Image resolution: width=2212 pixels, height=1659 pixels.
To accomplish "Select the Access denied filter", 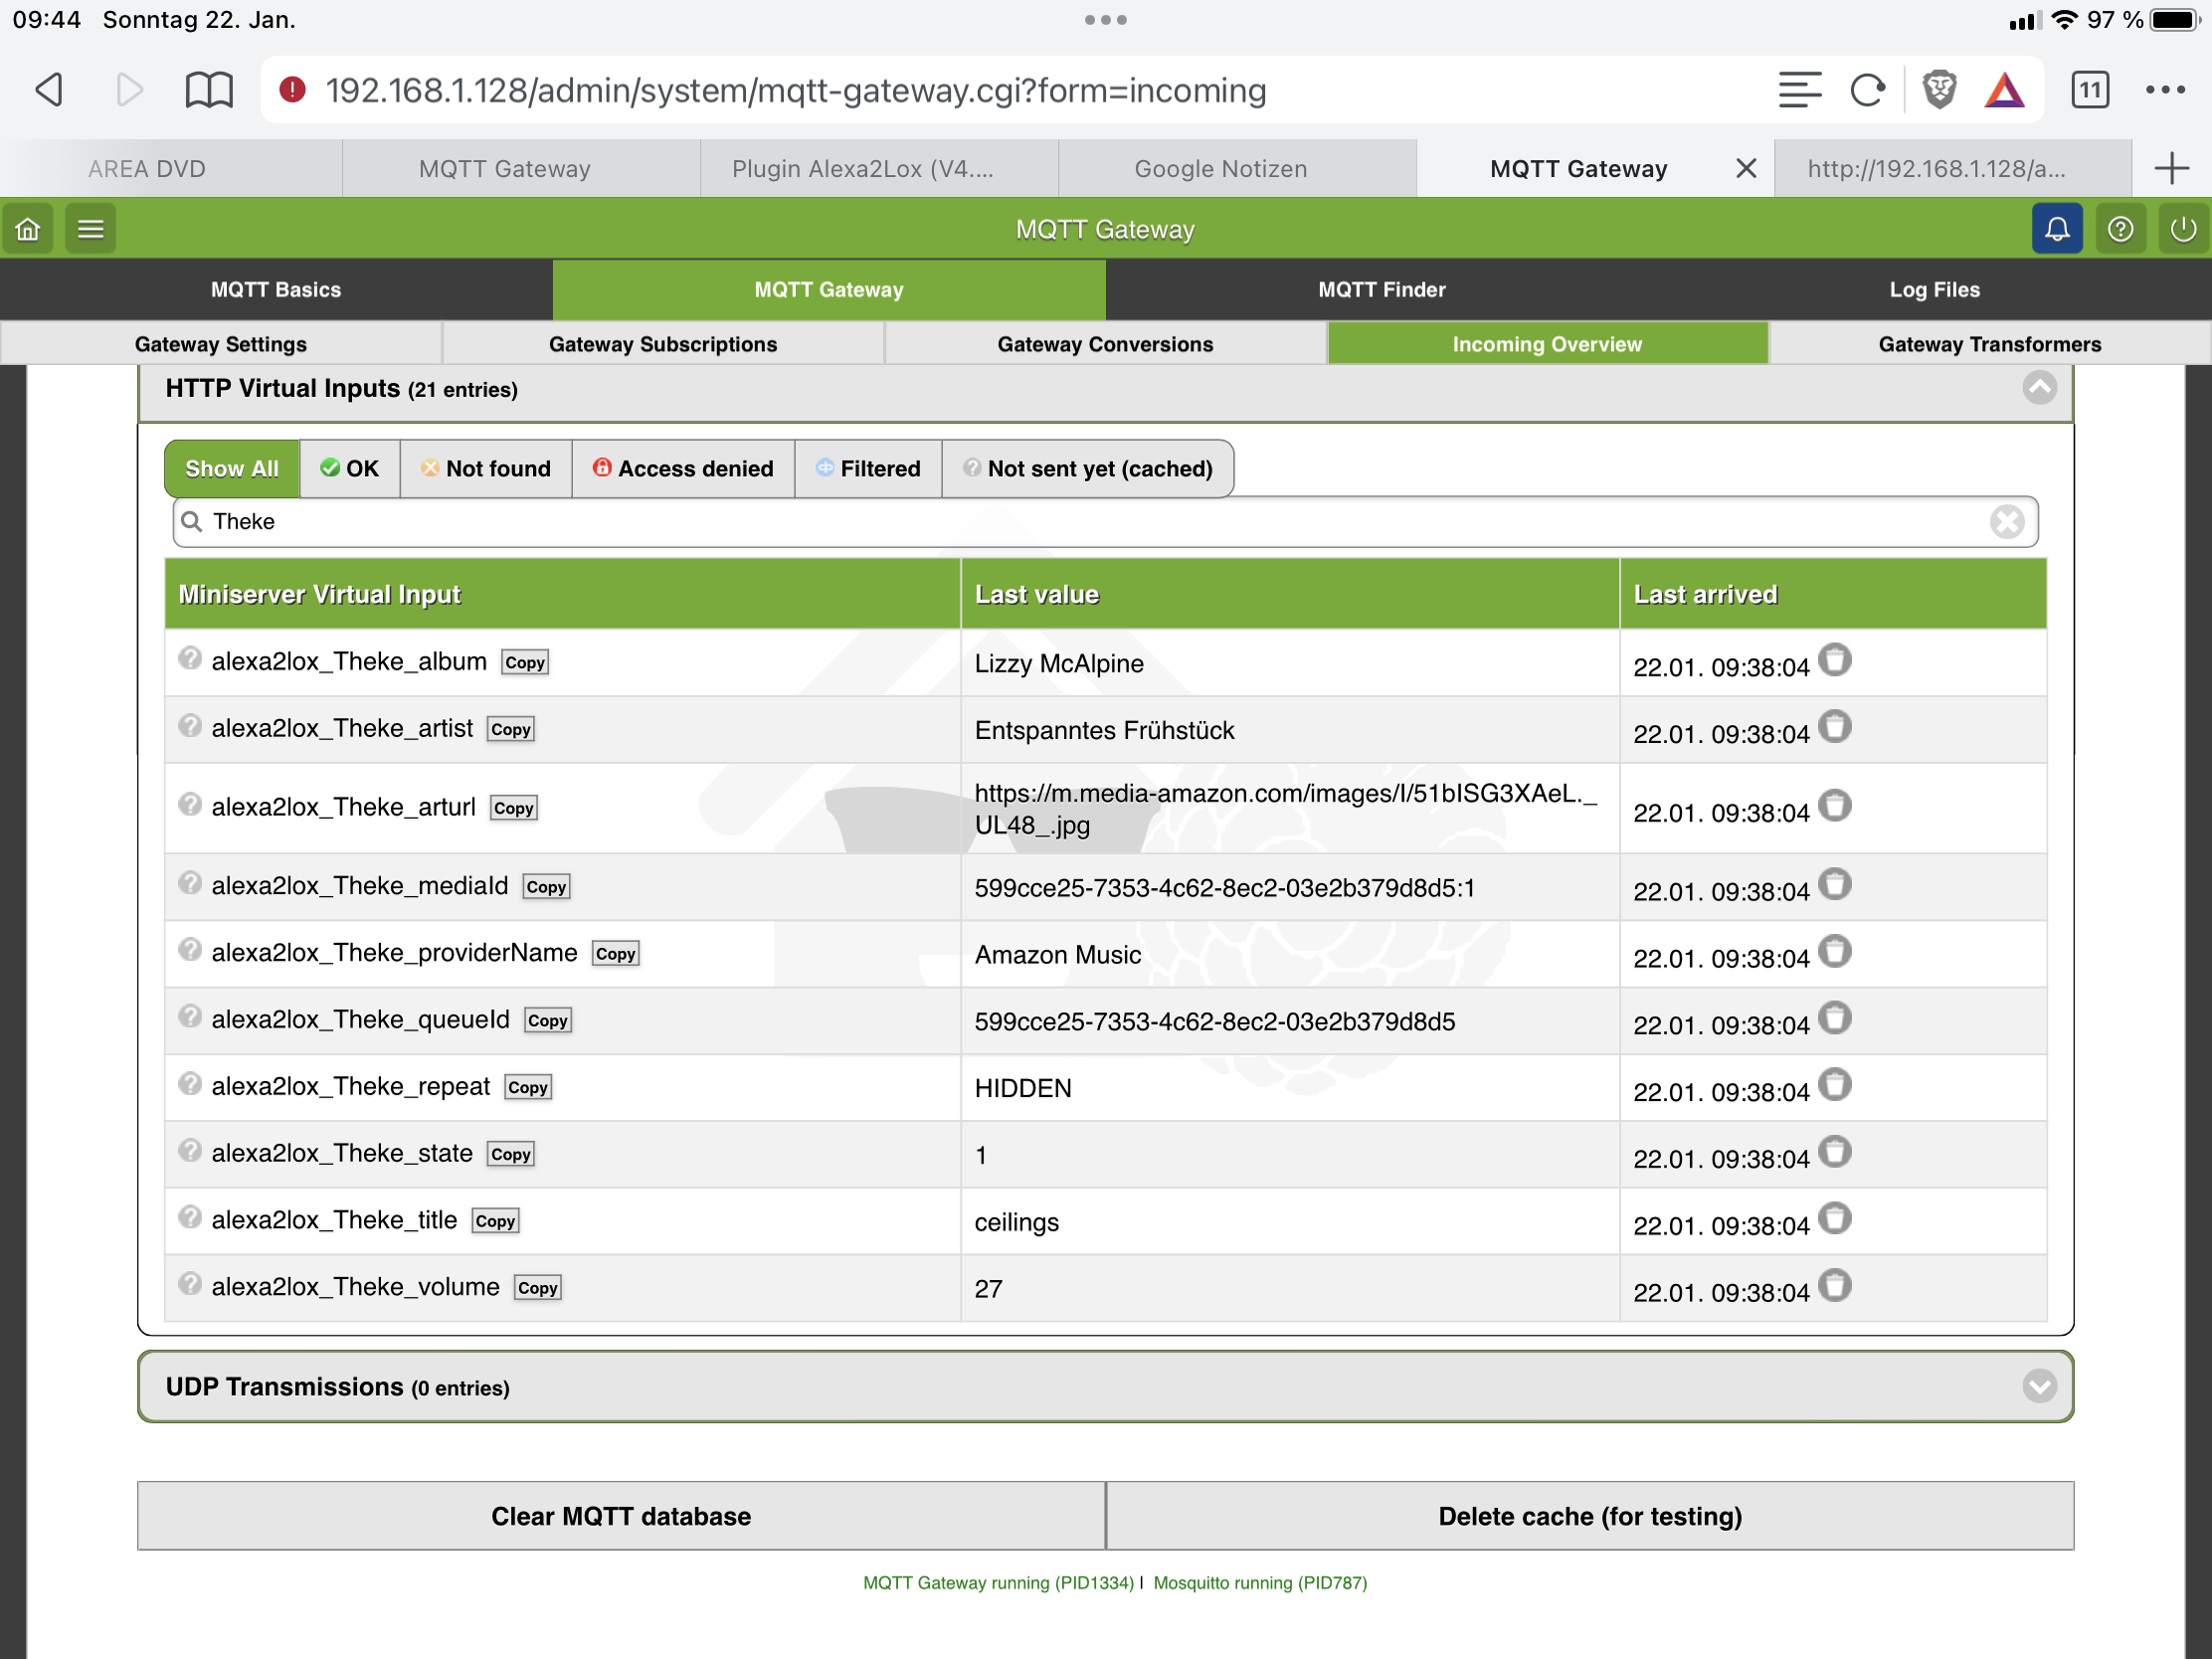I will 683,469.
